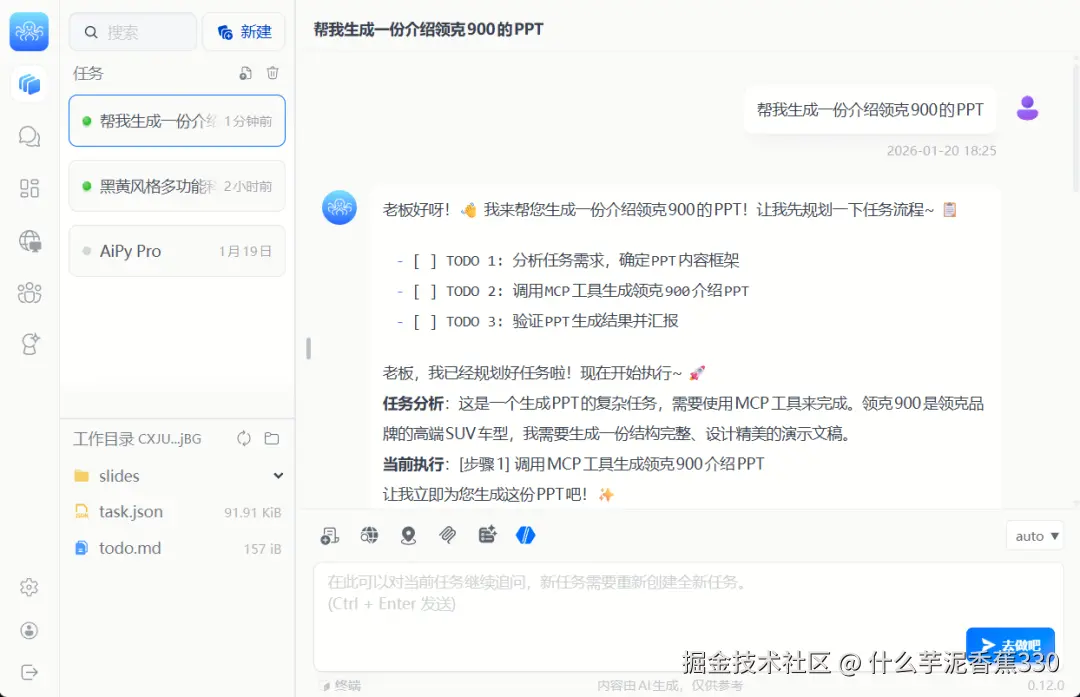Open the globe-with-monitor sidebar icon

(x=29, y=240)
